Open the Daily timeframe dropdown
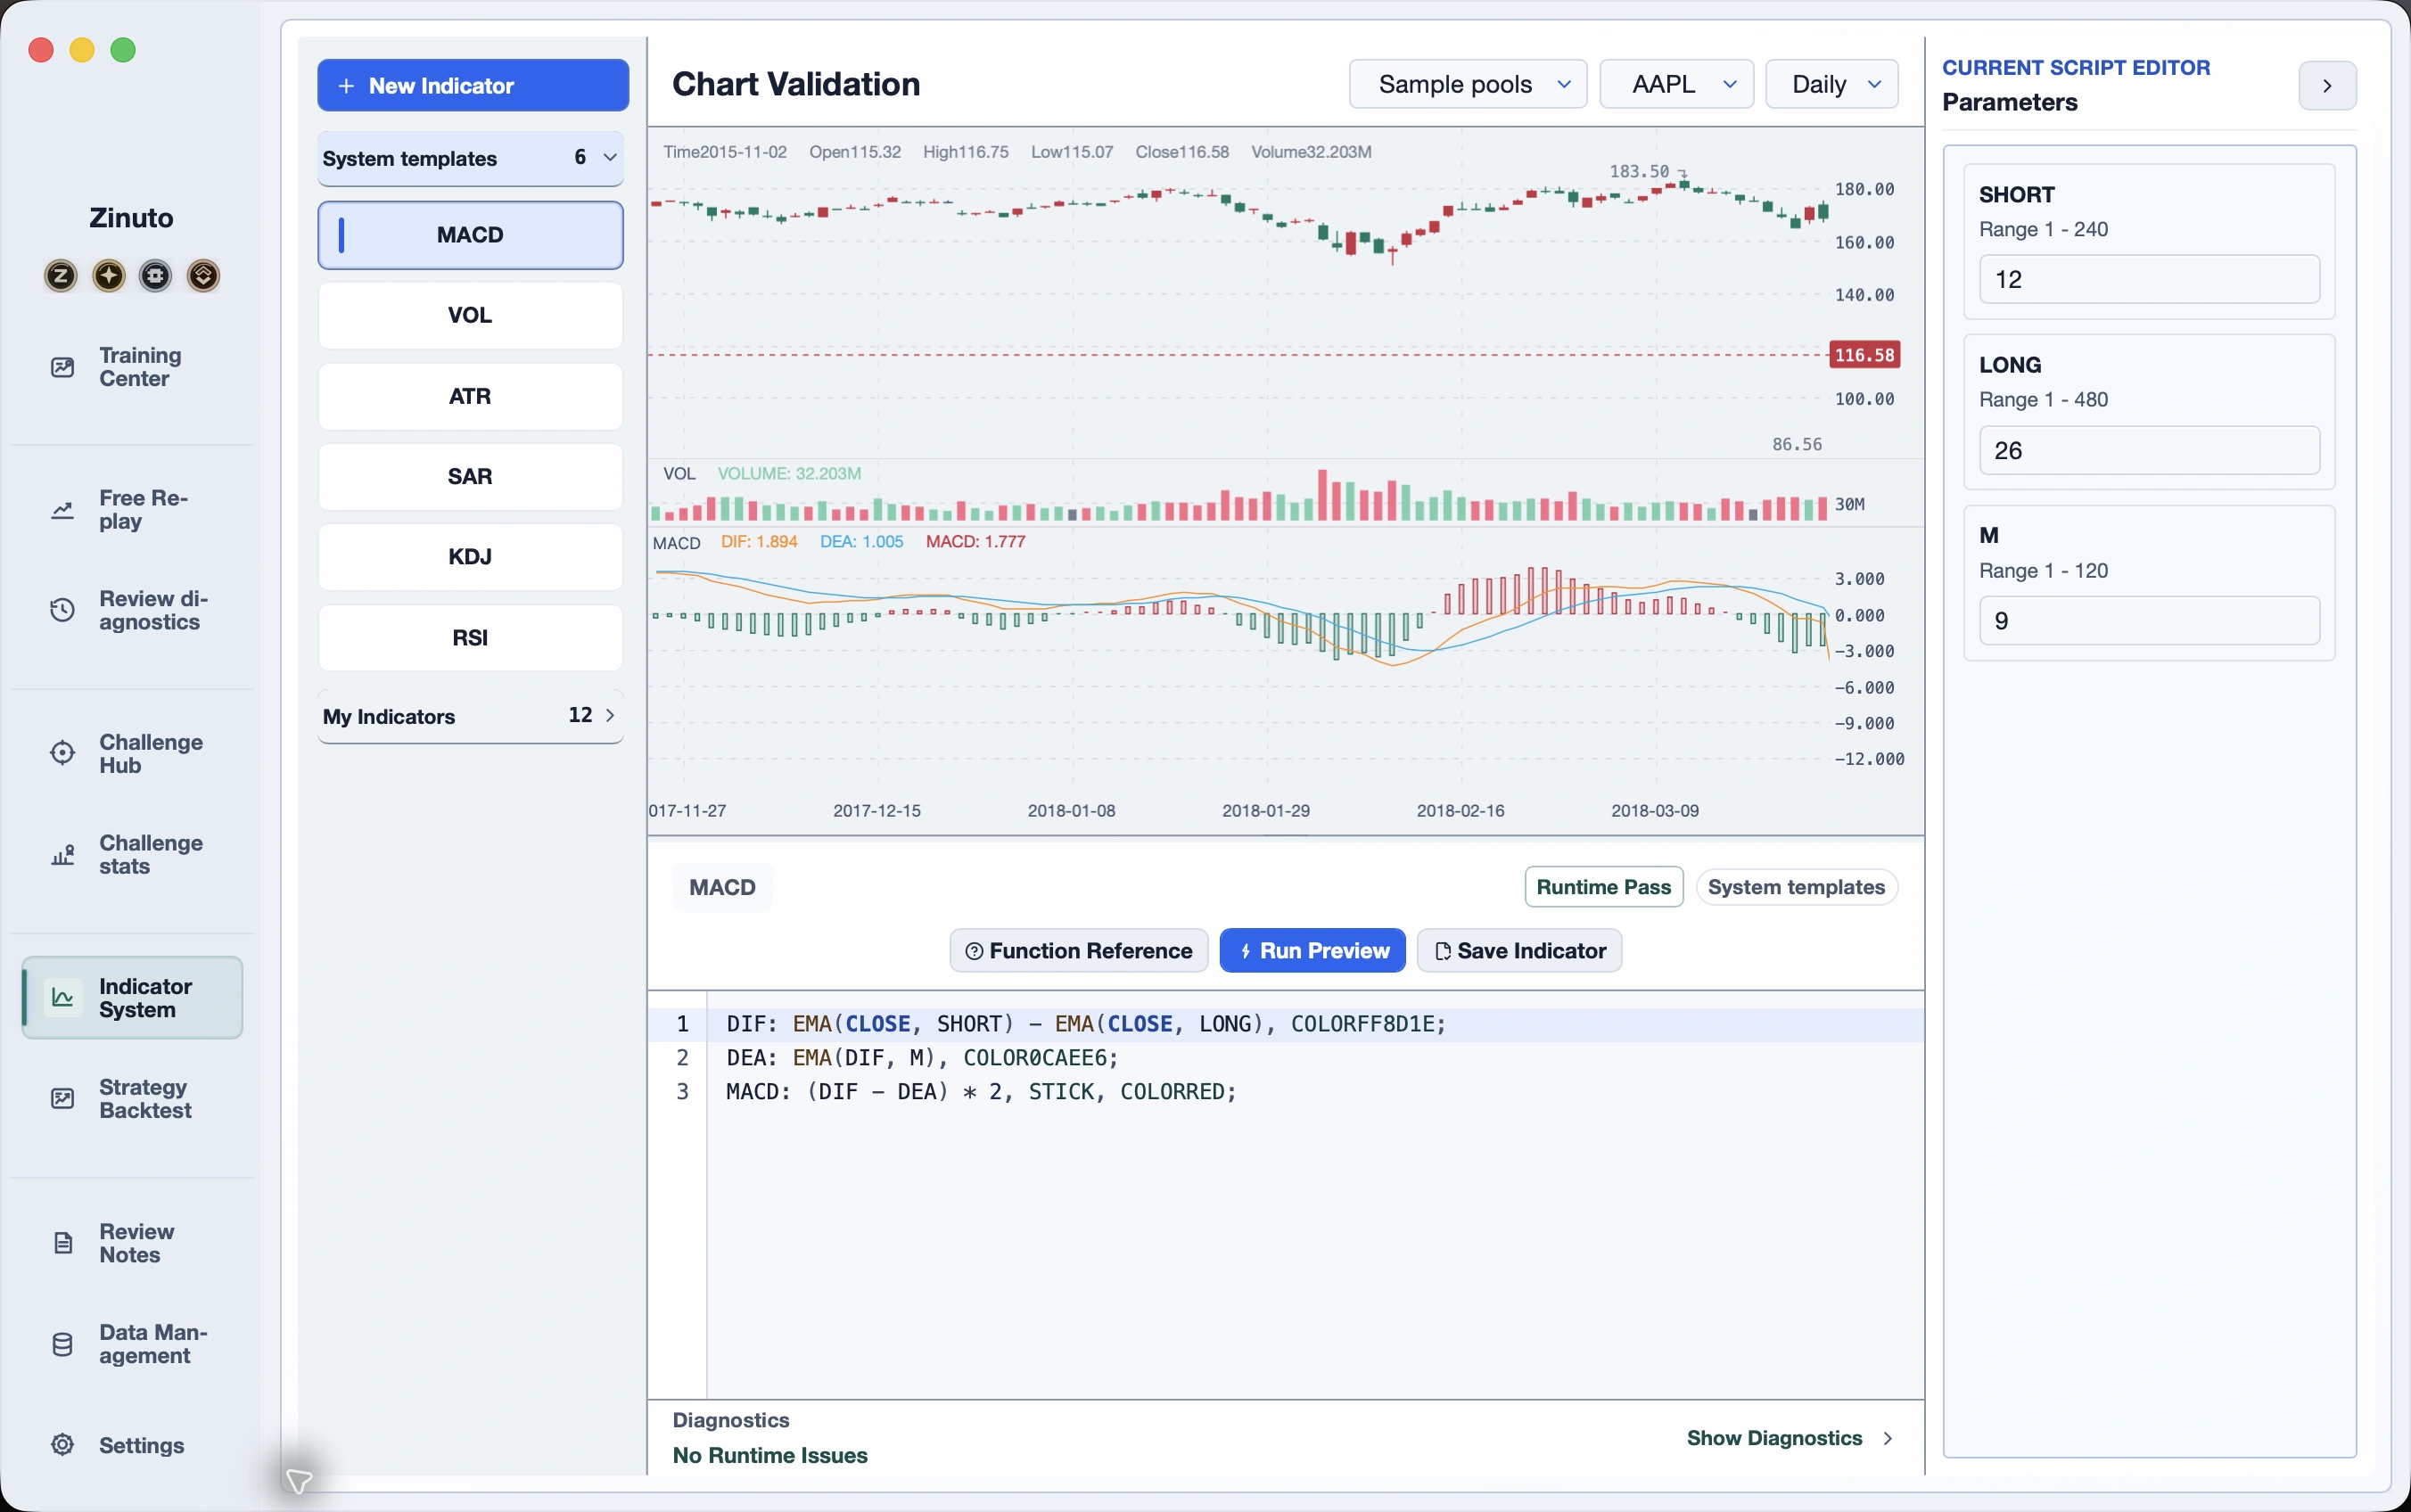Screen dimensions: 2411x1512 point(1831,84)
